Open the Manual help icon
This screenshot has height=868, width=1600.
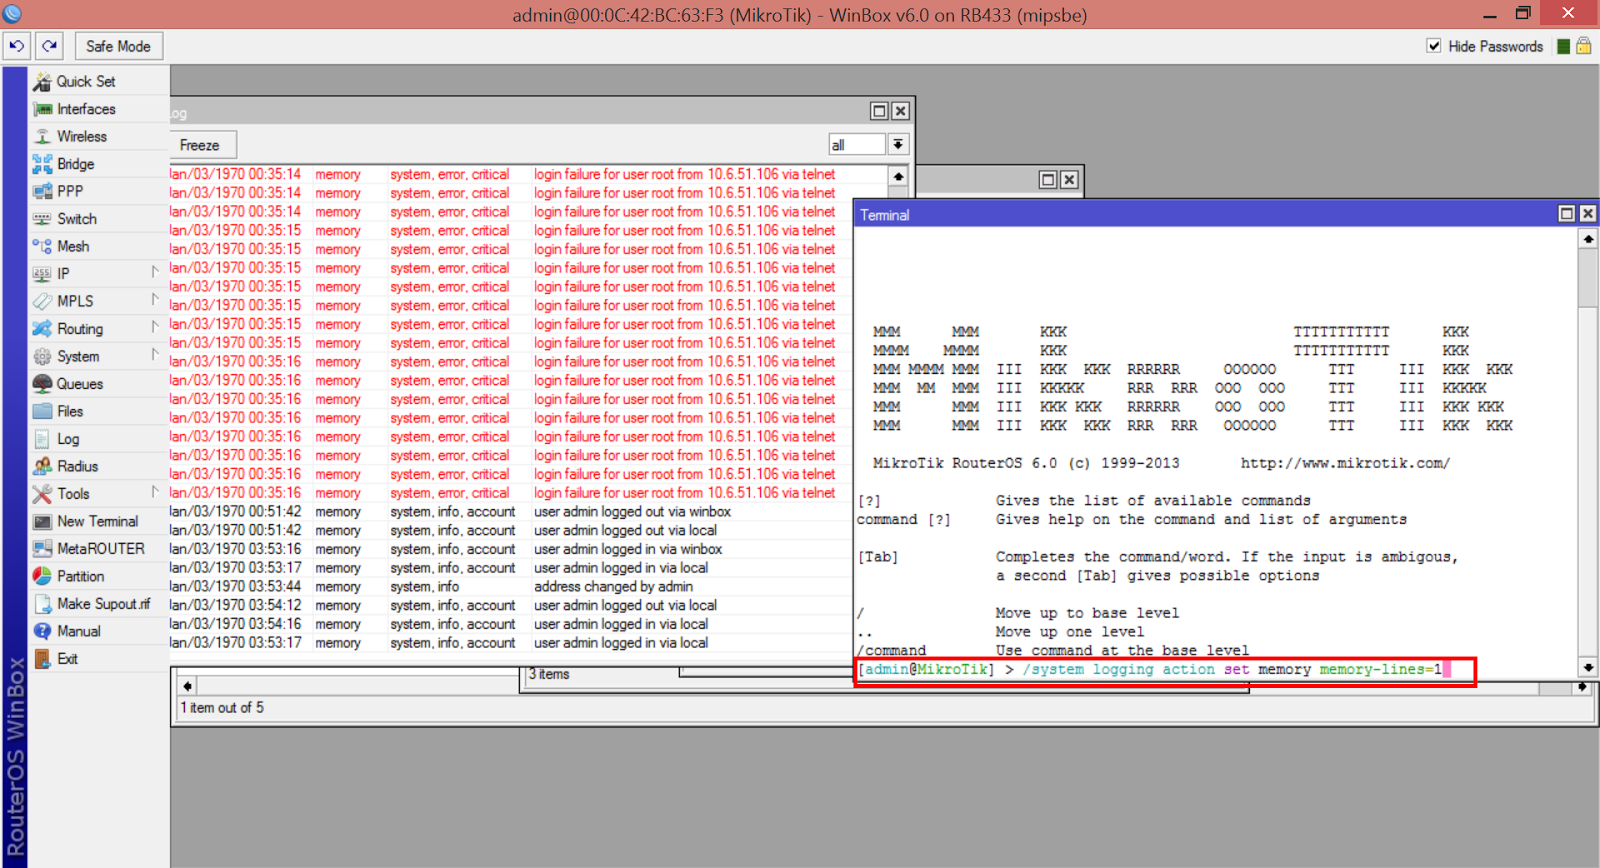pyautogui.click(x=42, y=631)
